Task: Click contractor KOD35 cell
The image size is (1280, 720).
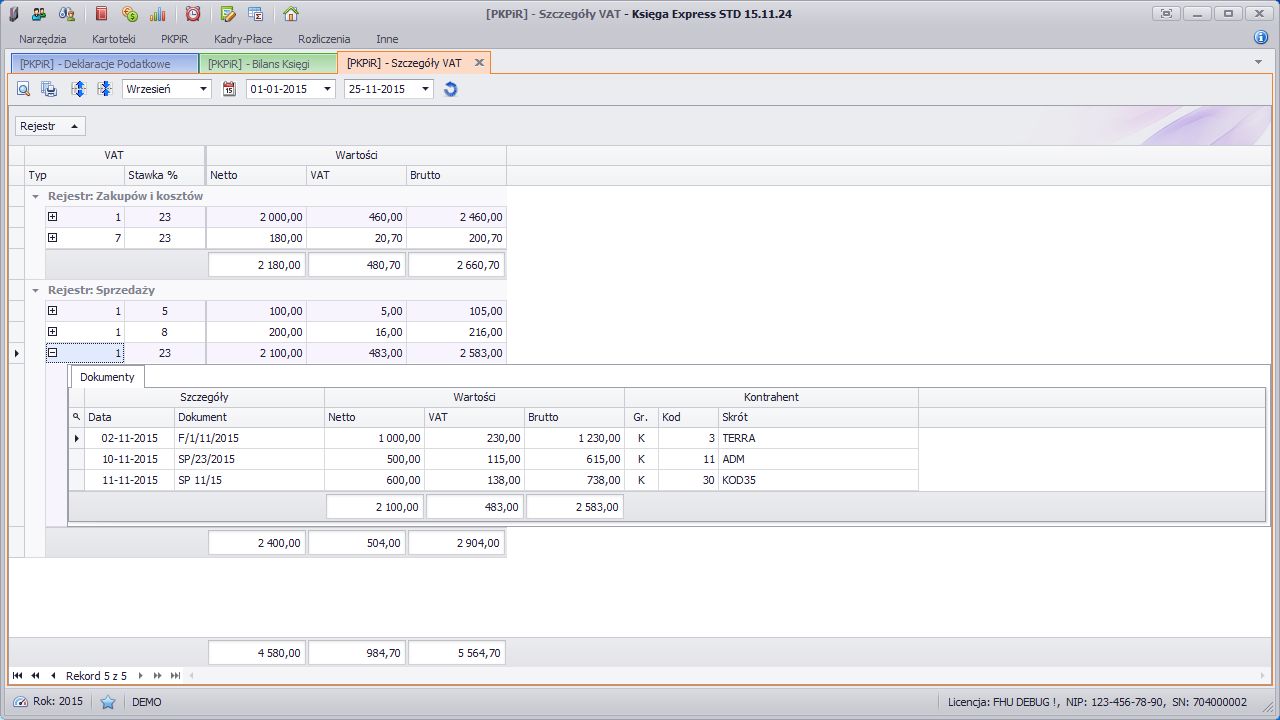Action: (818, 480)
